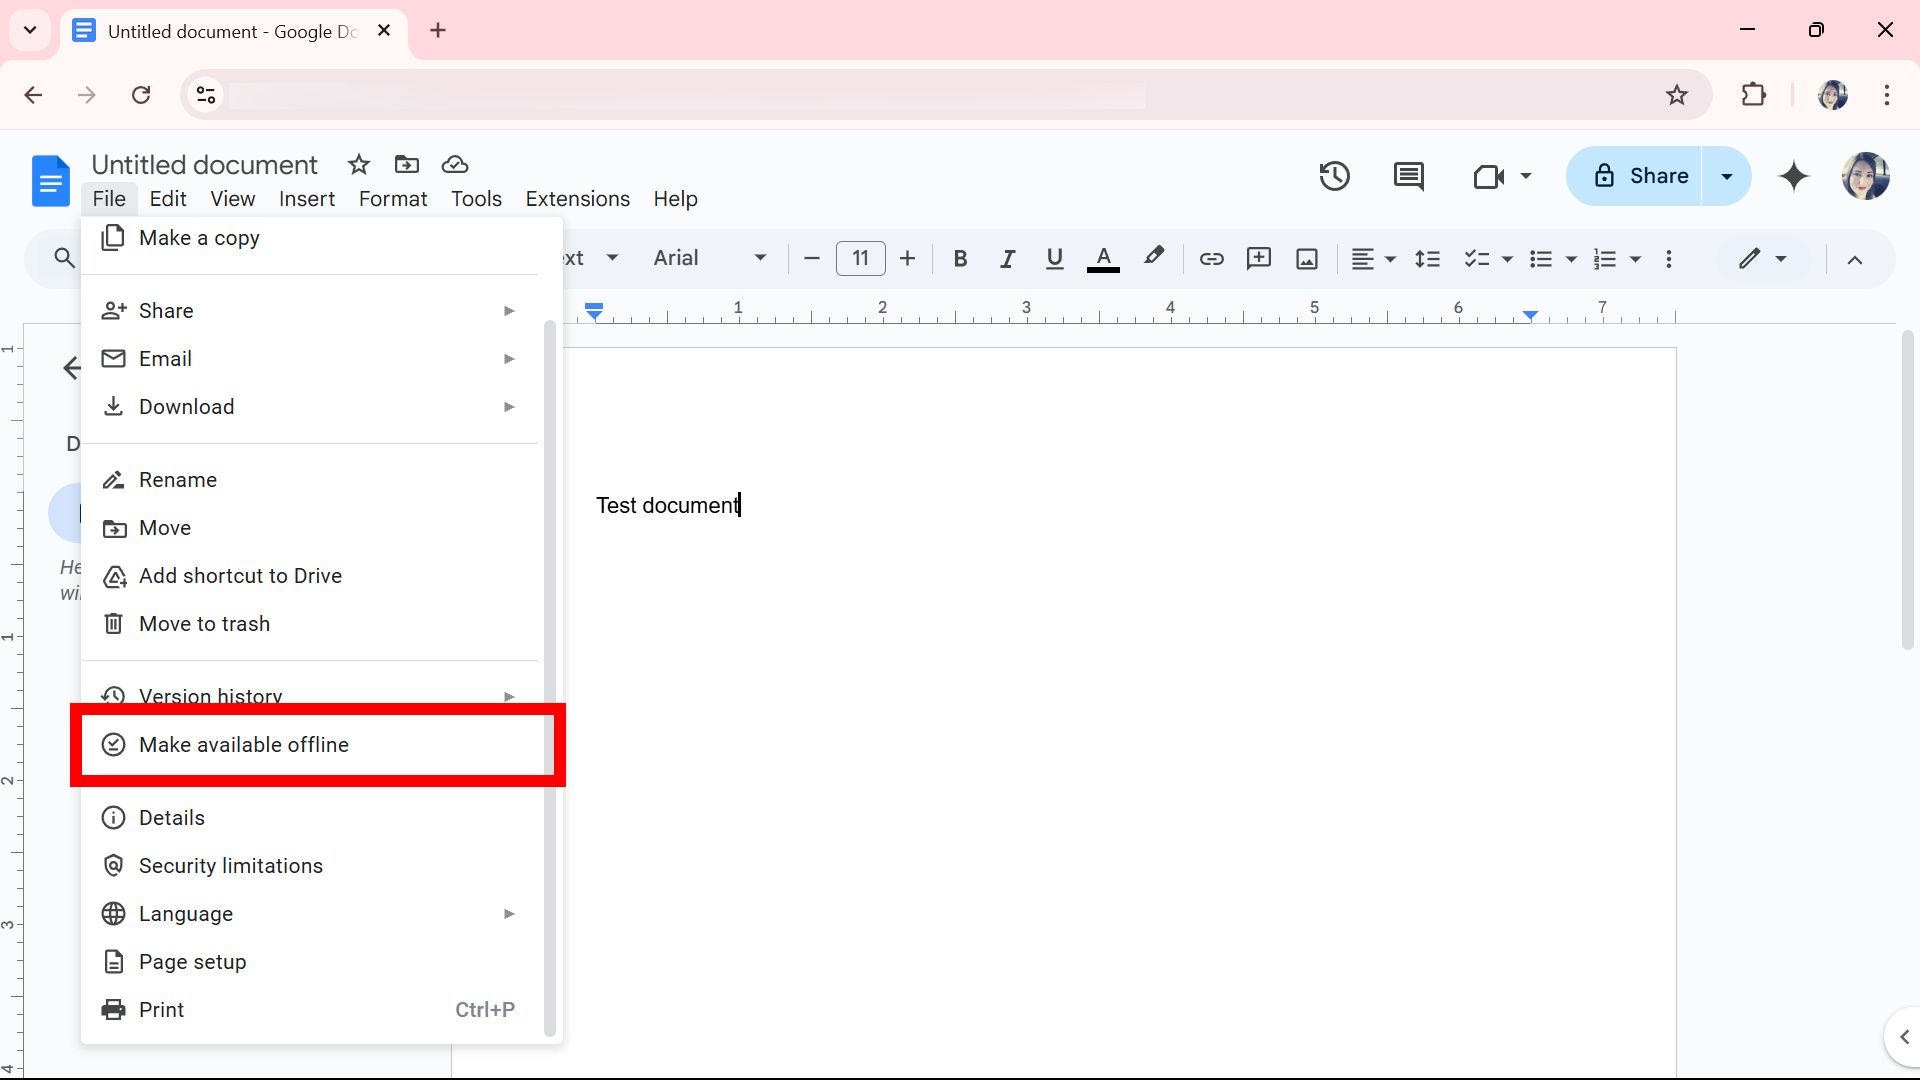This screenshot has width=1920, height=1080.
Task: Click the text highlight color icon
Action: pyautogui.click(x=1153, y=257)
